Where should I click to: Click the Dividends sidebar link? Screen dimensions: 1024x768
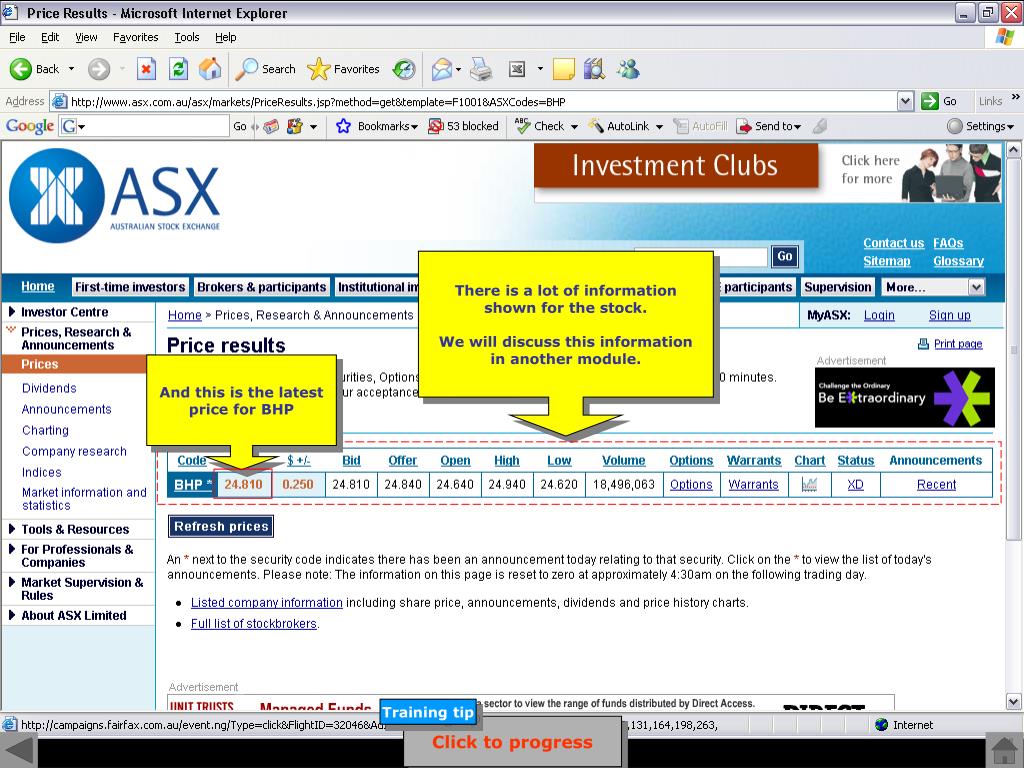49,388
